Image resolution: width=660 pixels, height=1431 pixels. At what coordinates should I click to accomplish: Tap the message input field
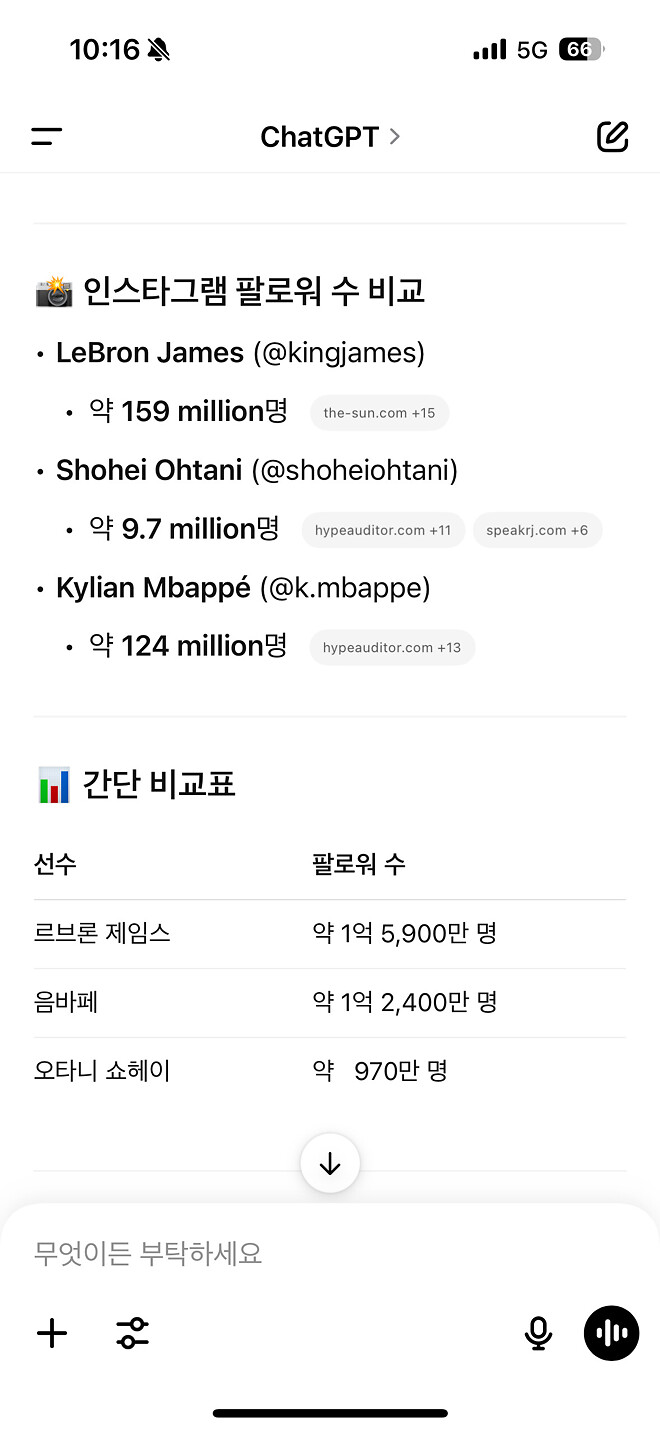pos(300,1253)
